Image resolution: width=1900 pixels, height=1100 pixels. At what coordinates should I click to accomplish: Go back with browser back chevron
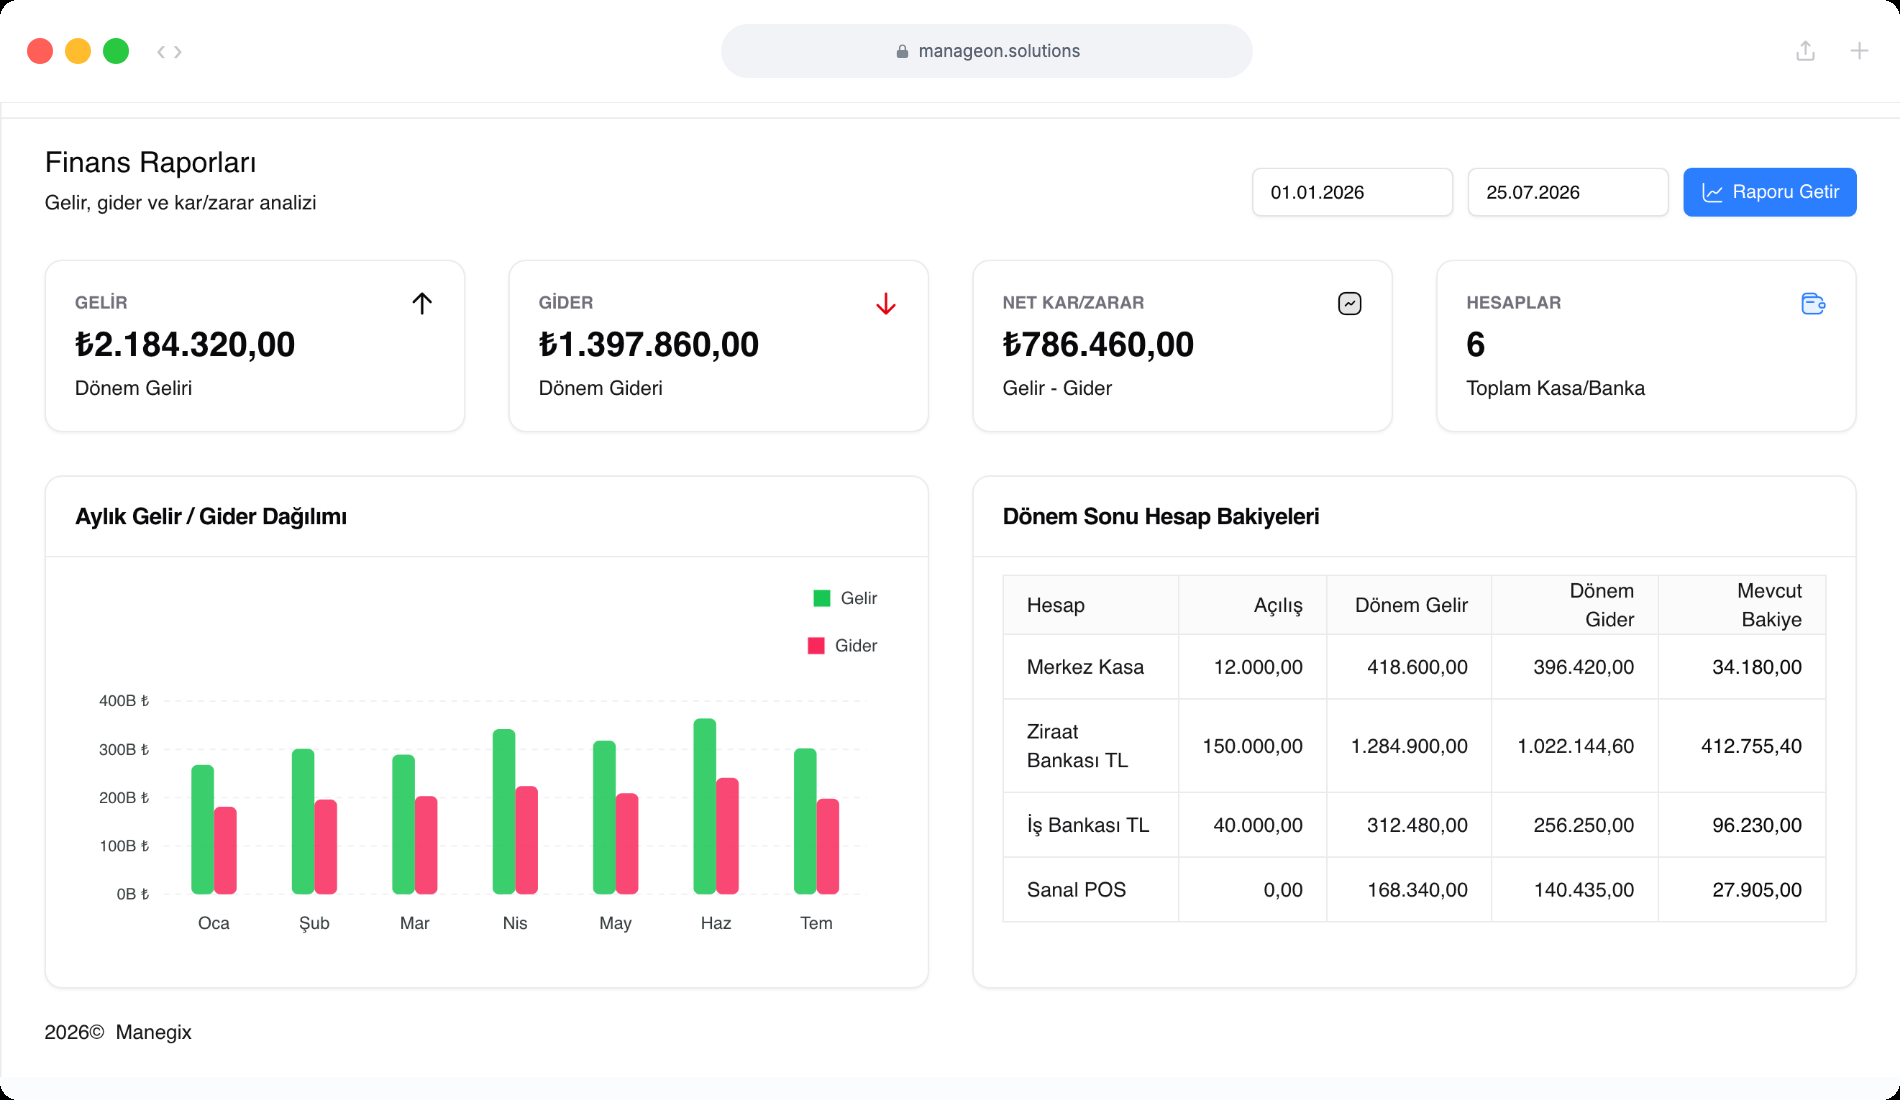point(160,52)
